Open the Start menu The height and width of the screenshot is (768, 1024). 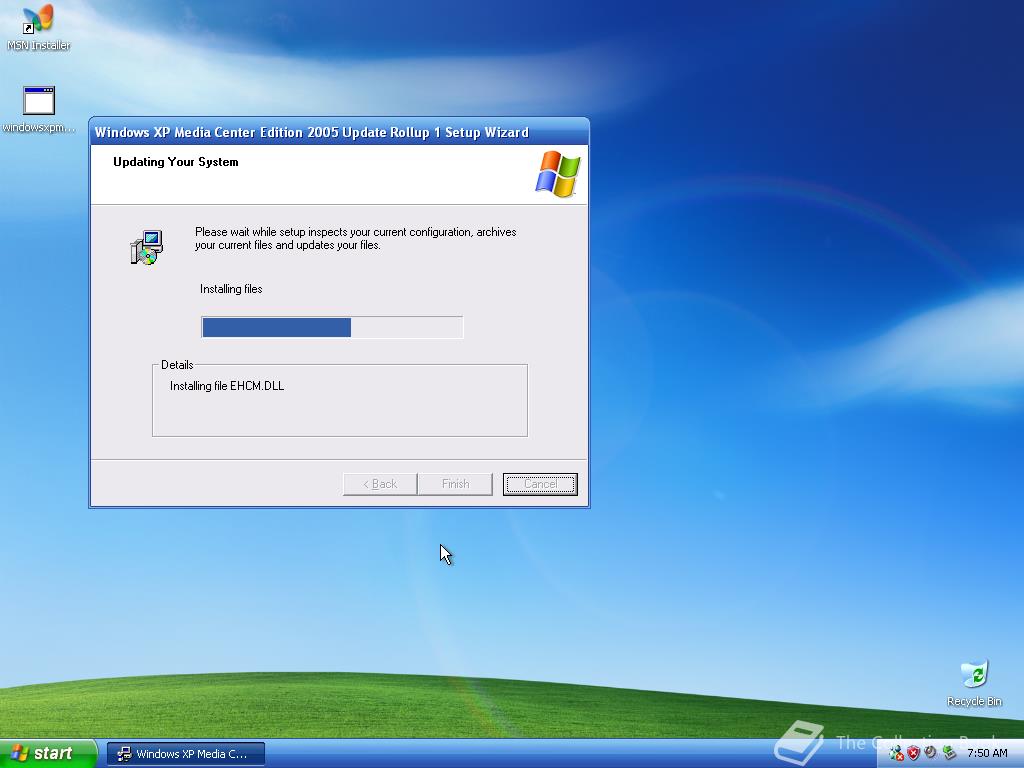coord(45,753)
